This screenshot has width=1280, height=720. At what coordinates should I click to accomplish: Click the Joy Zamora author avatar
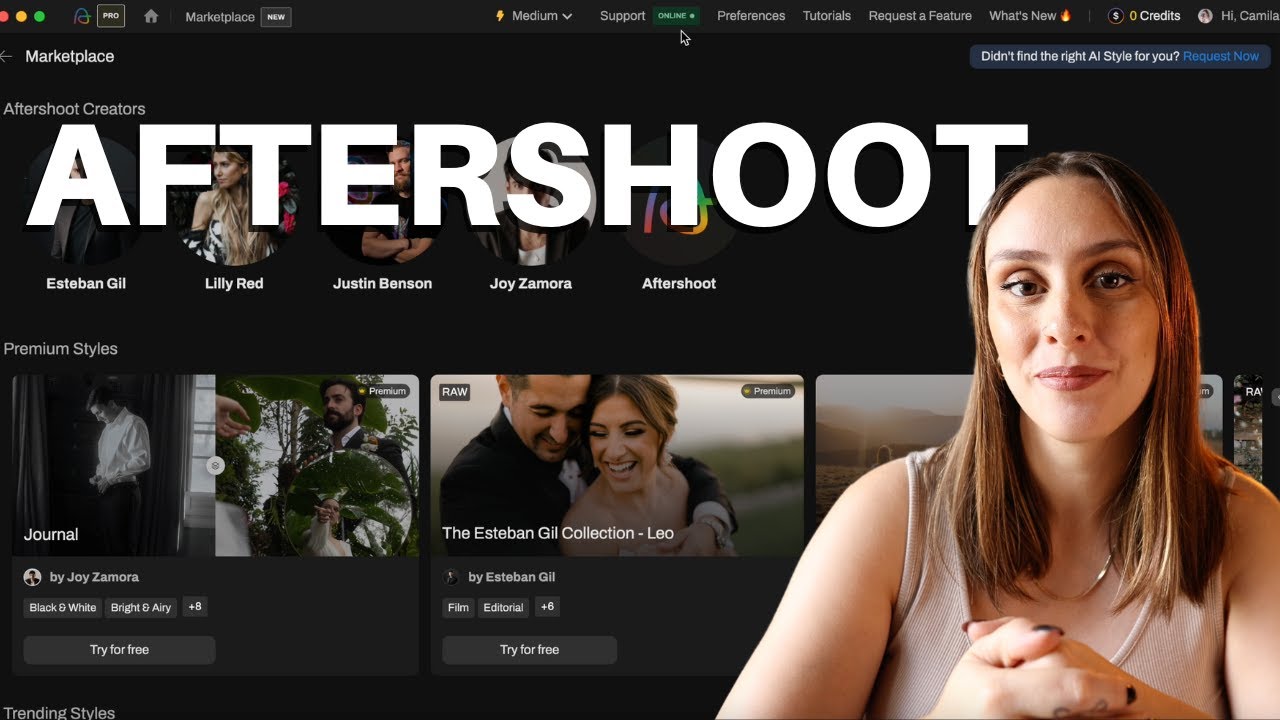(32, 577)
